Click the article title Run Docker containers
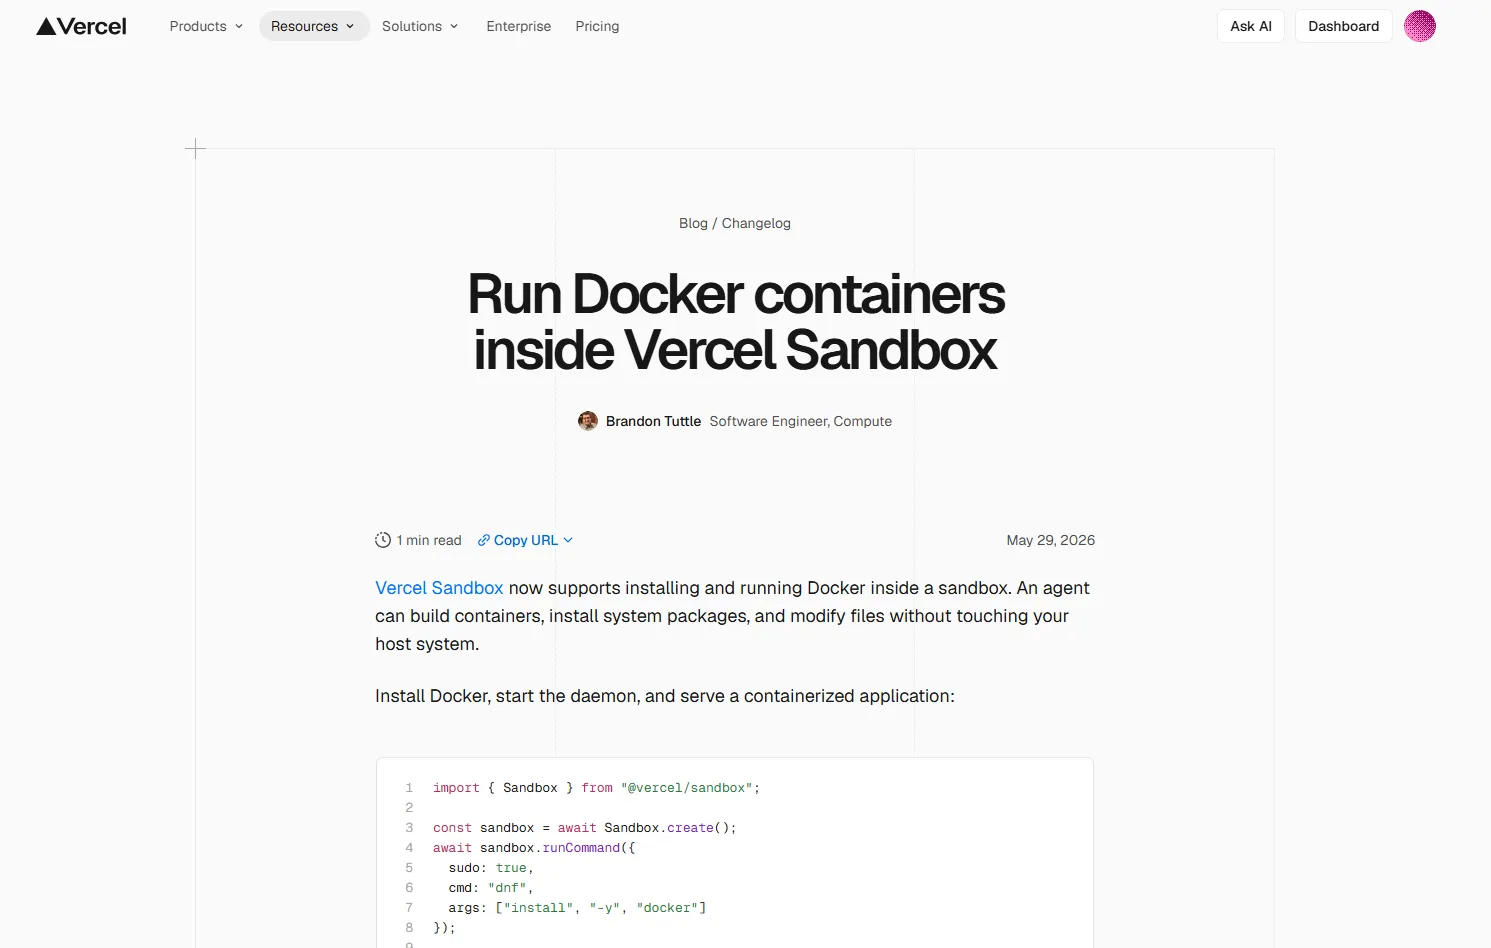Image resolution: width=1491 pixels, height=948 pixels. tap(735, 322)
